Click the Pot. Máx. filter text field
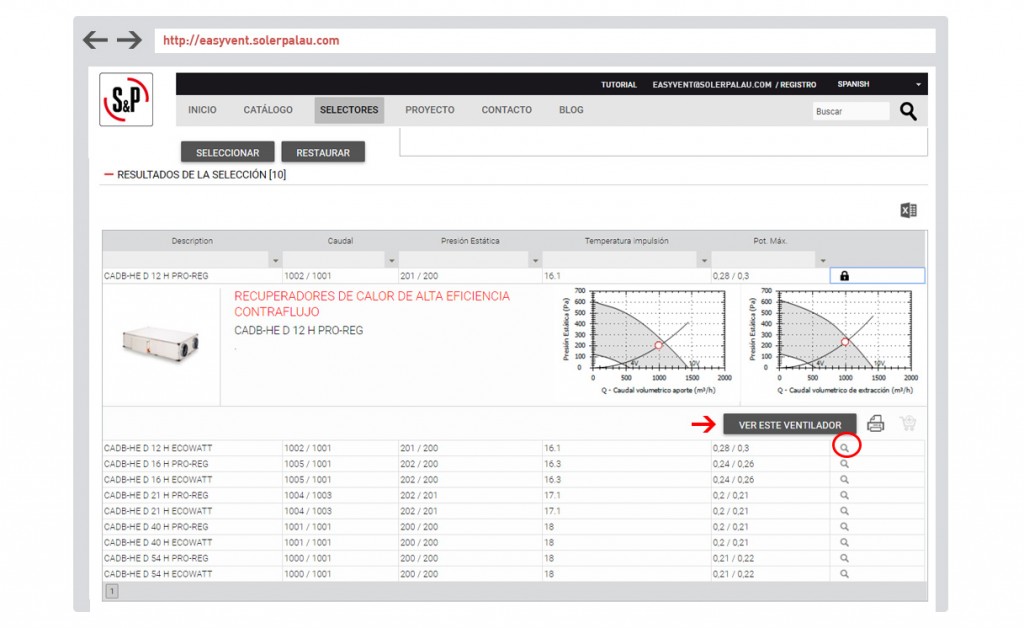Image resolution: width=1024 pixels, height=628 pixels. (764, 260)
